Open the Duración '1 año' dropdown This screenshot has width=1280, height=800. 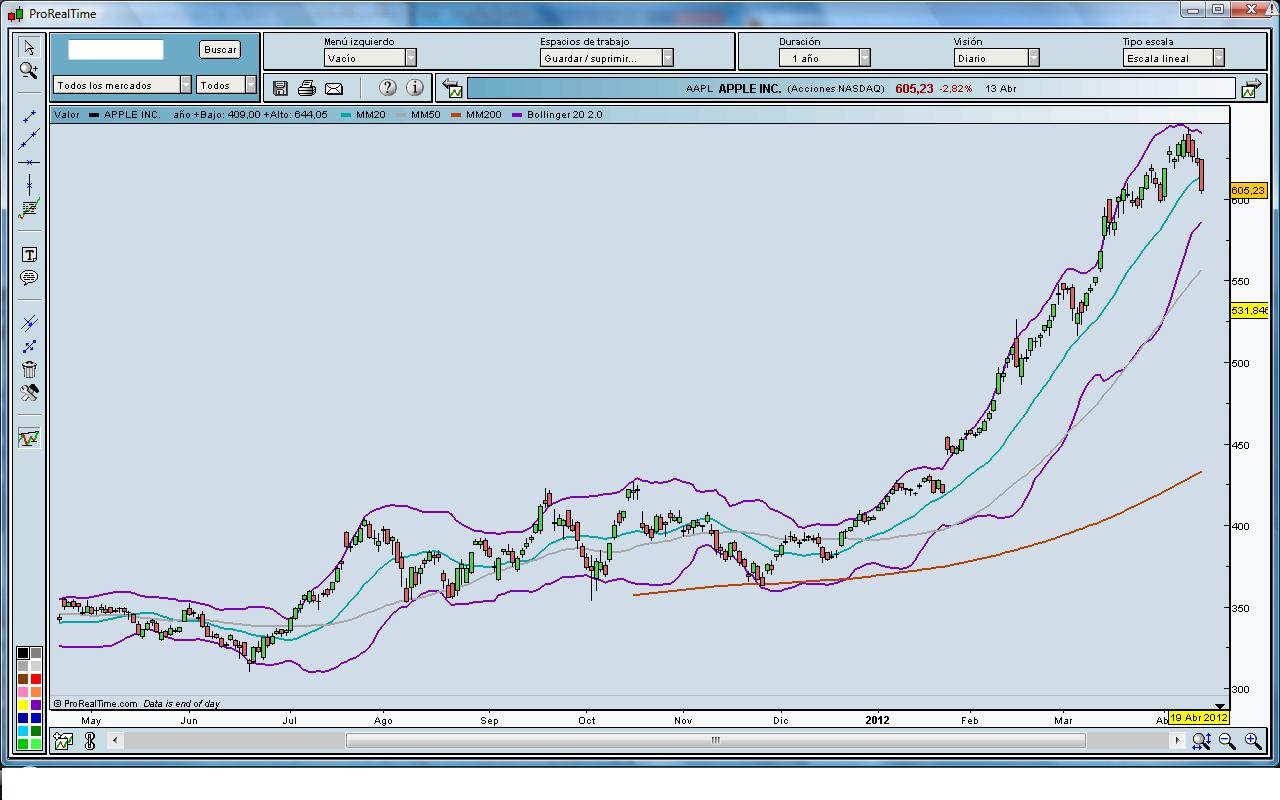(x=825, y=58)
